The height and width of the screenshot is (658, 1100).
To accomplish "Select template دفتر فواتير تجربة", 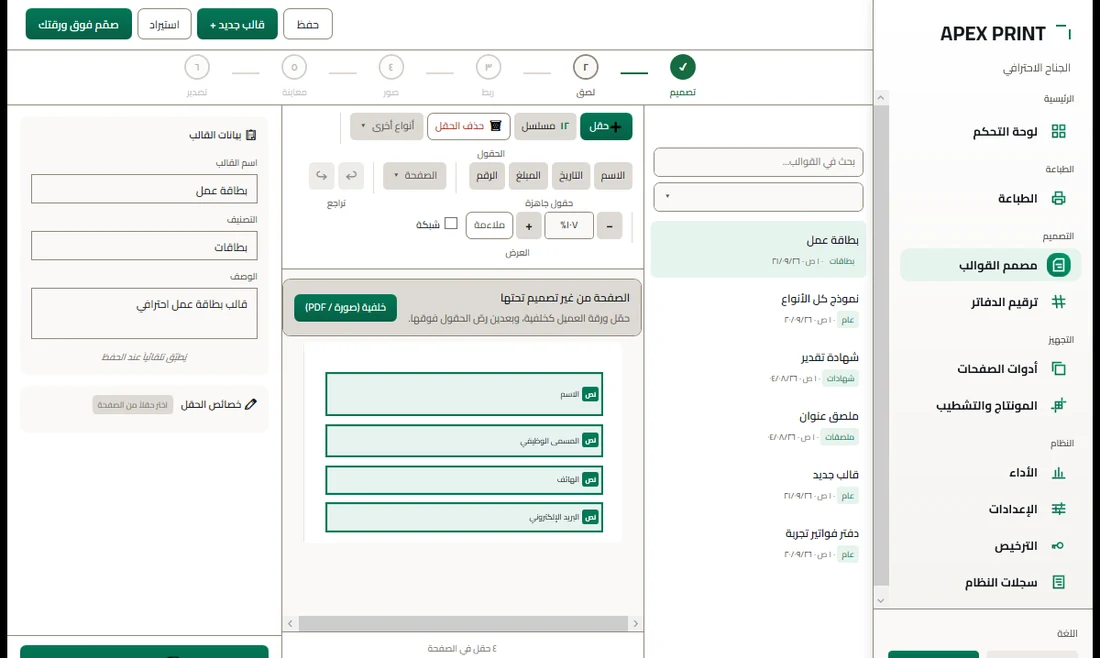I will click(x=758, y=544).
